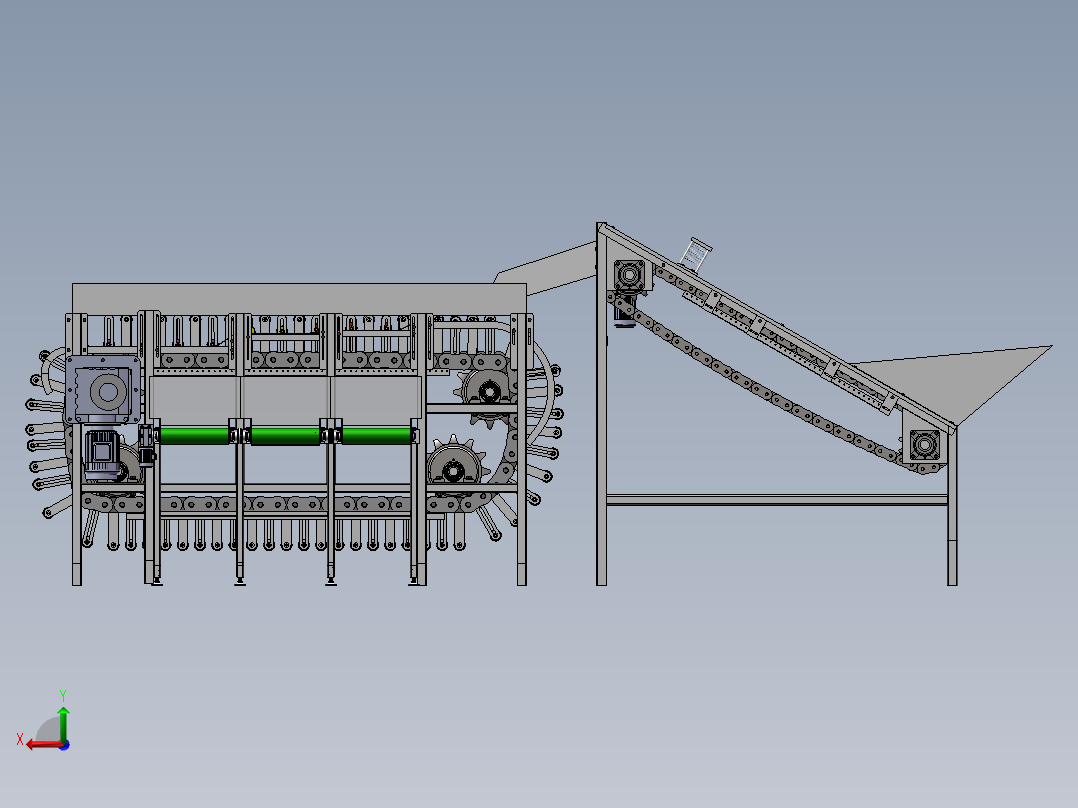The height and width of the screenshot is (808, 1078).
Task: Select the bottom bearing block of the inclined conveyor
Action: pyautogui.click(x=924, y=445)
